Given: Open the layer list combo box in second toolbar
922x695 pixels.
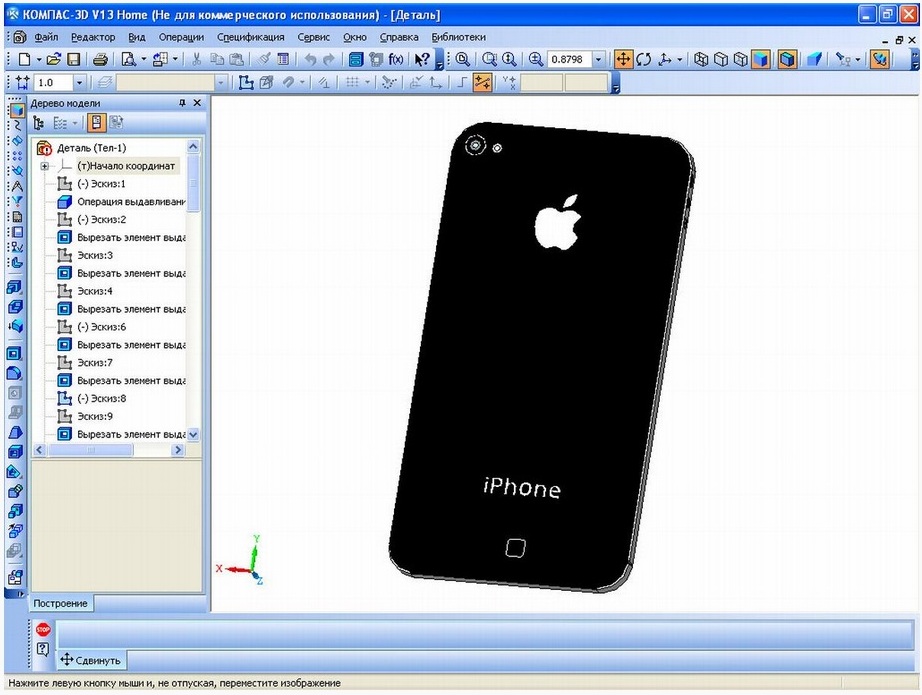Looking at the screenshot, I should pyautogui.click(x=171, y=83).
